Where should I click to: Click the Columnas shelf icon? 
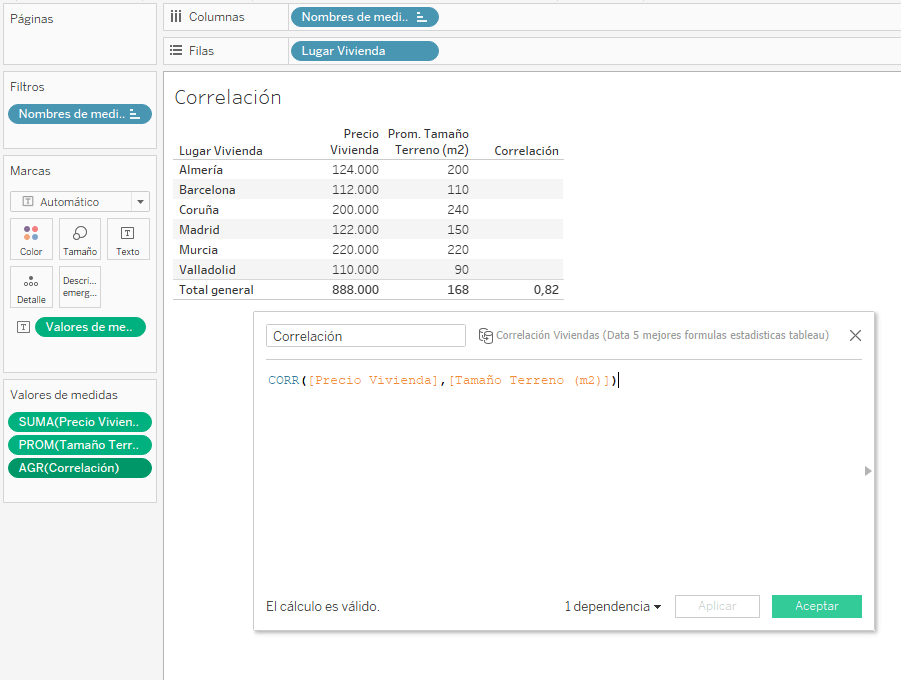point(176,17)
